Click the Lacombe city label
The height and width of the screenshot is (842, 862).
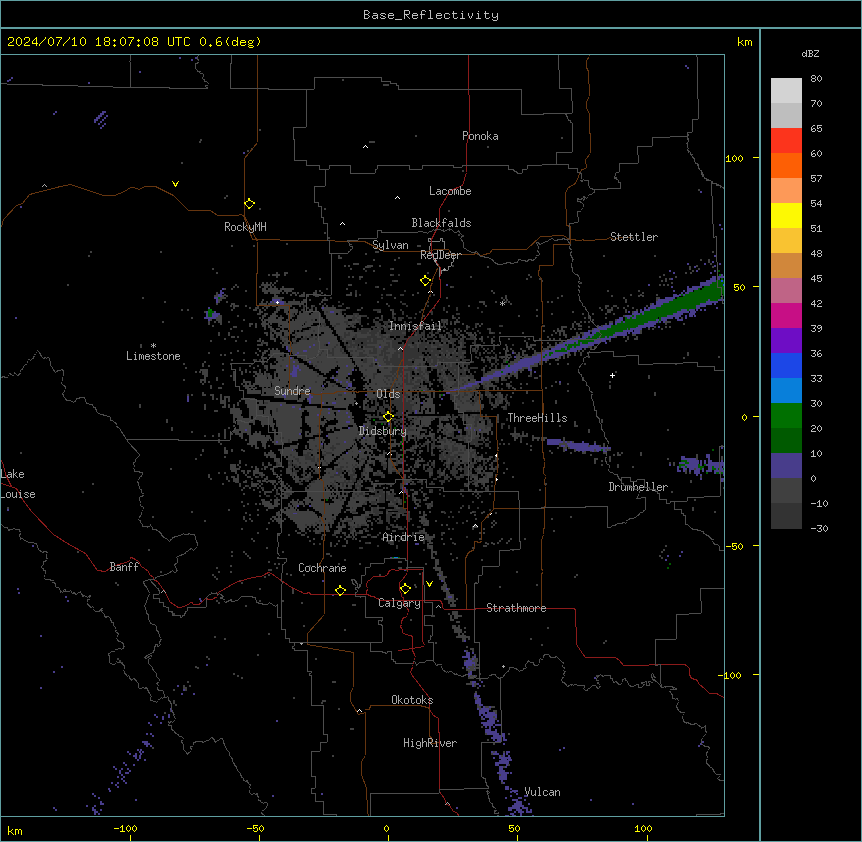tap(450, 191)
